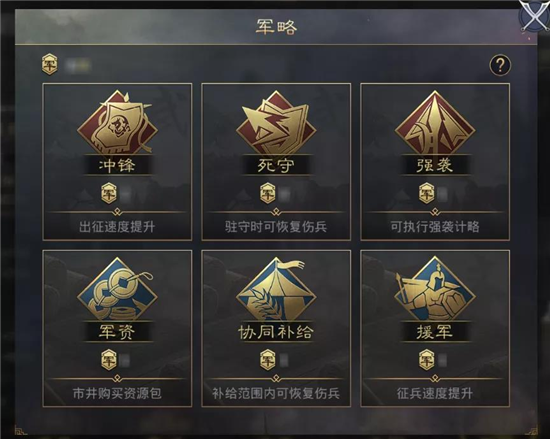The height and width of the screenshot is (439, 550).
Task: Select the 死守 shield emblem icon
Action: click(x=276, y=122)
